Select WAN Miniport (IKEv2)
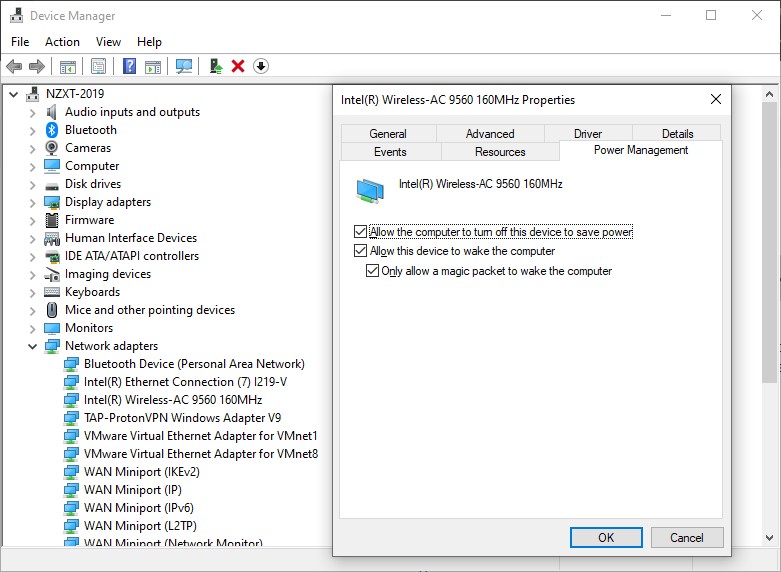Screen dimensions: 781x572 [x=141, y=472]
